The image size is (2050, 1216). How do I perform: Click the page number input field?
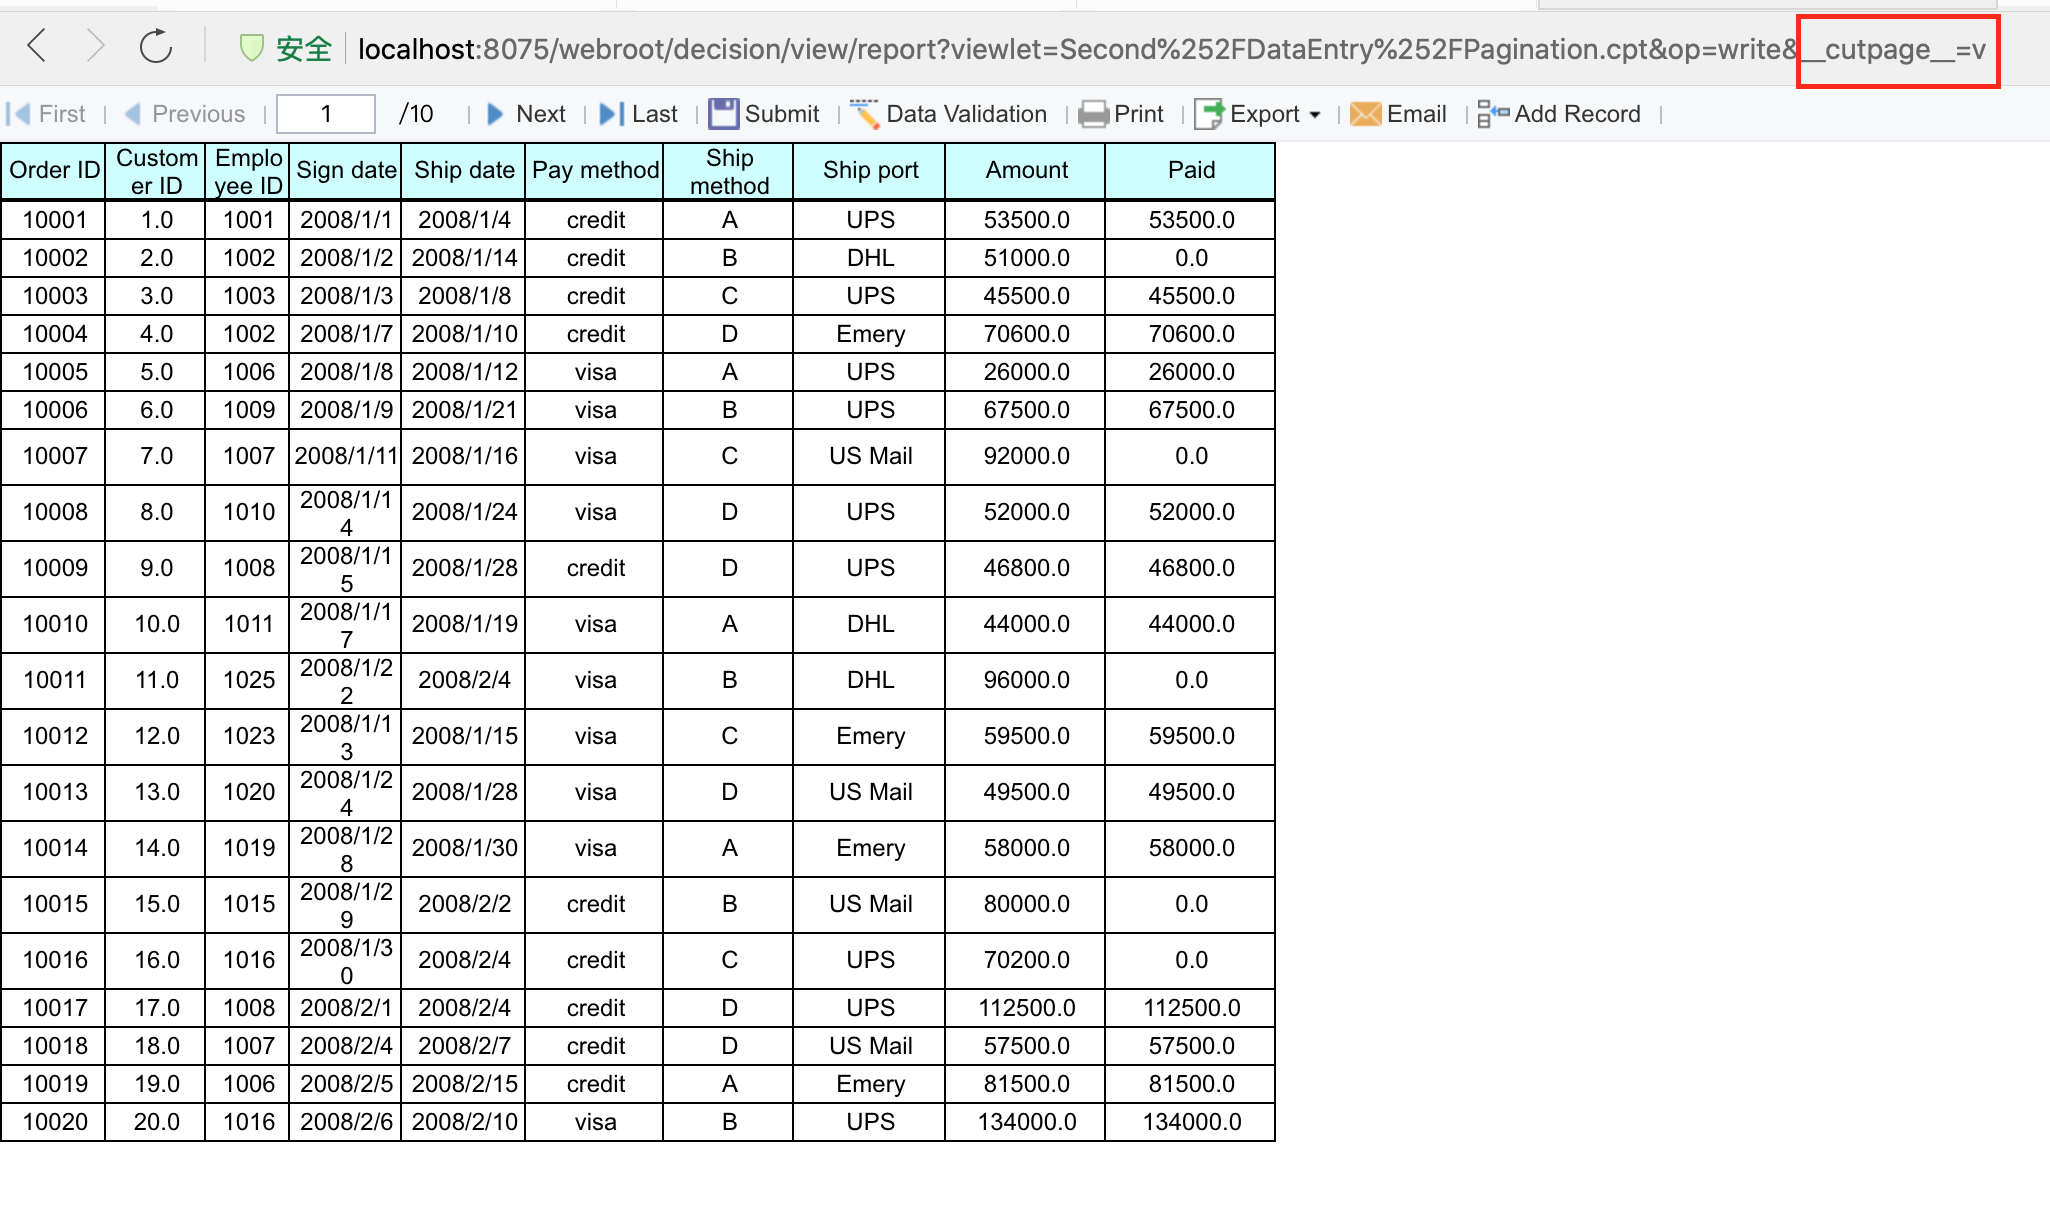(325, 113)
